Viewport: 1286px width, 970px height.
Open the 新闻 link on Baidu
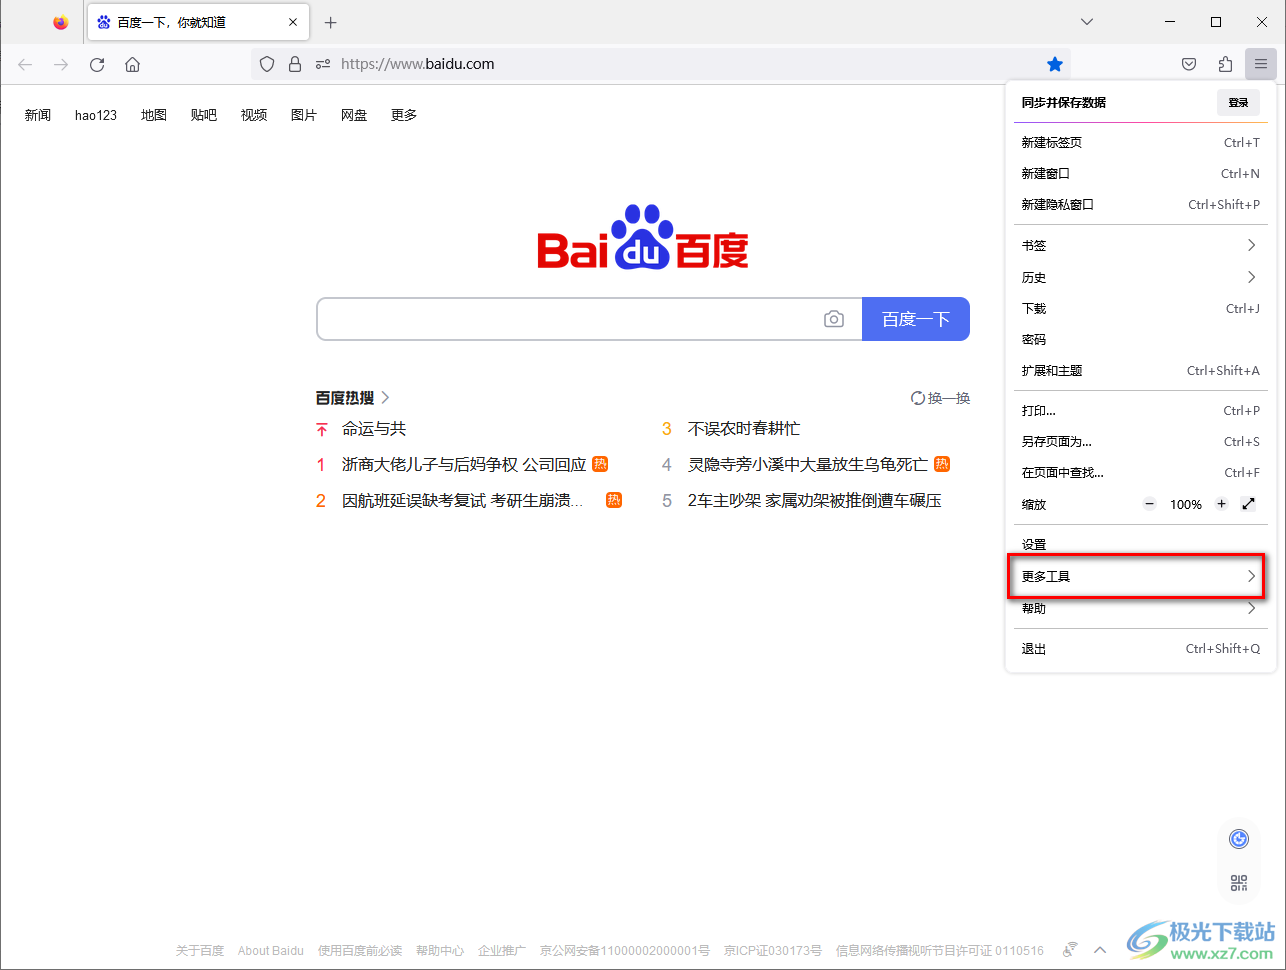[38, 115]
